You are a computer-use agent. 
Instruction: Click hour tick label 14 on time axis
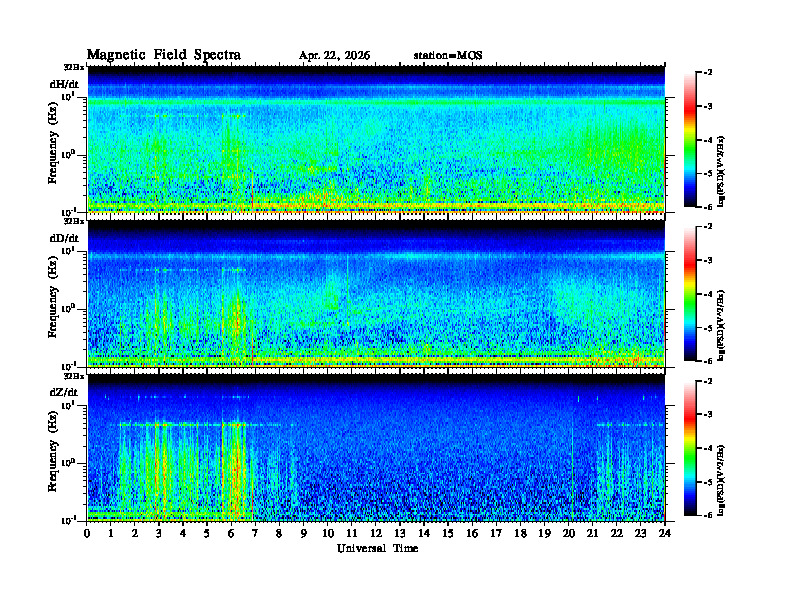[x=424, y=533]
